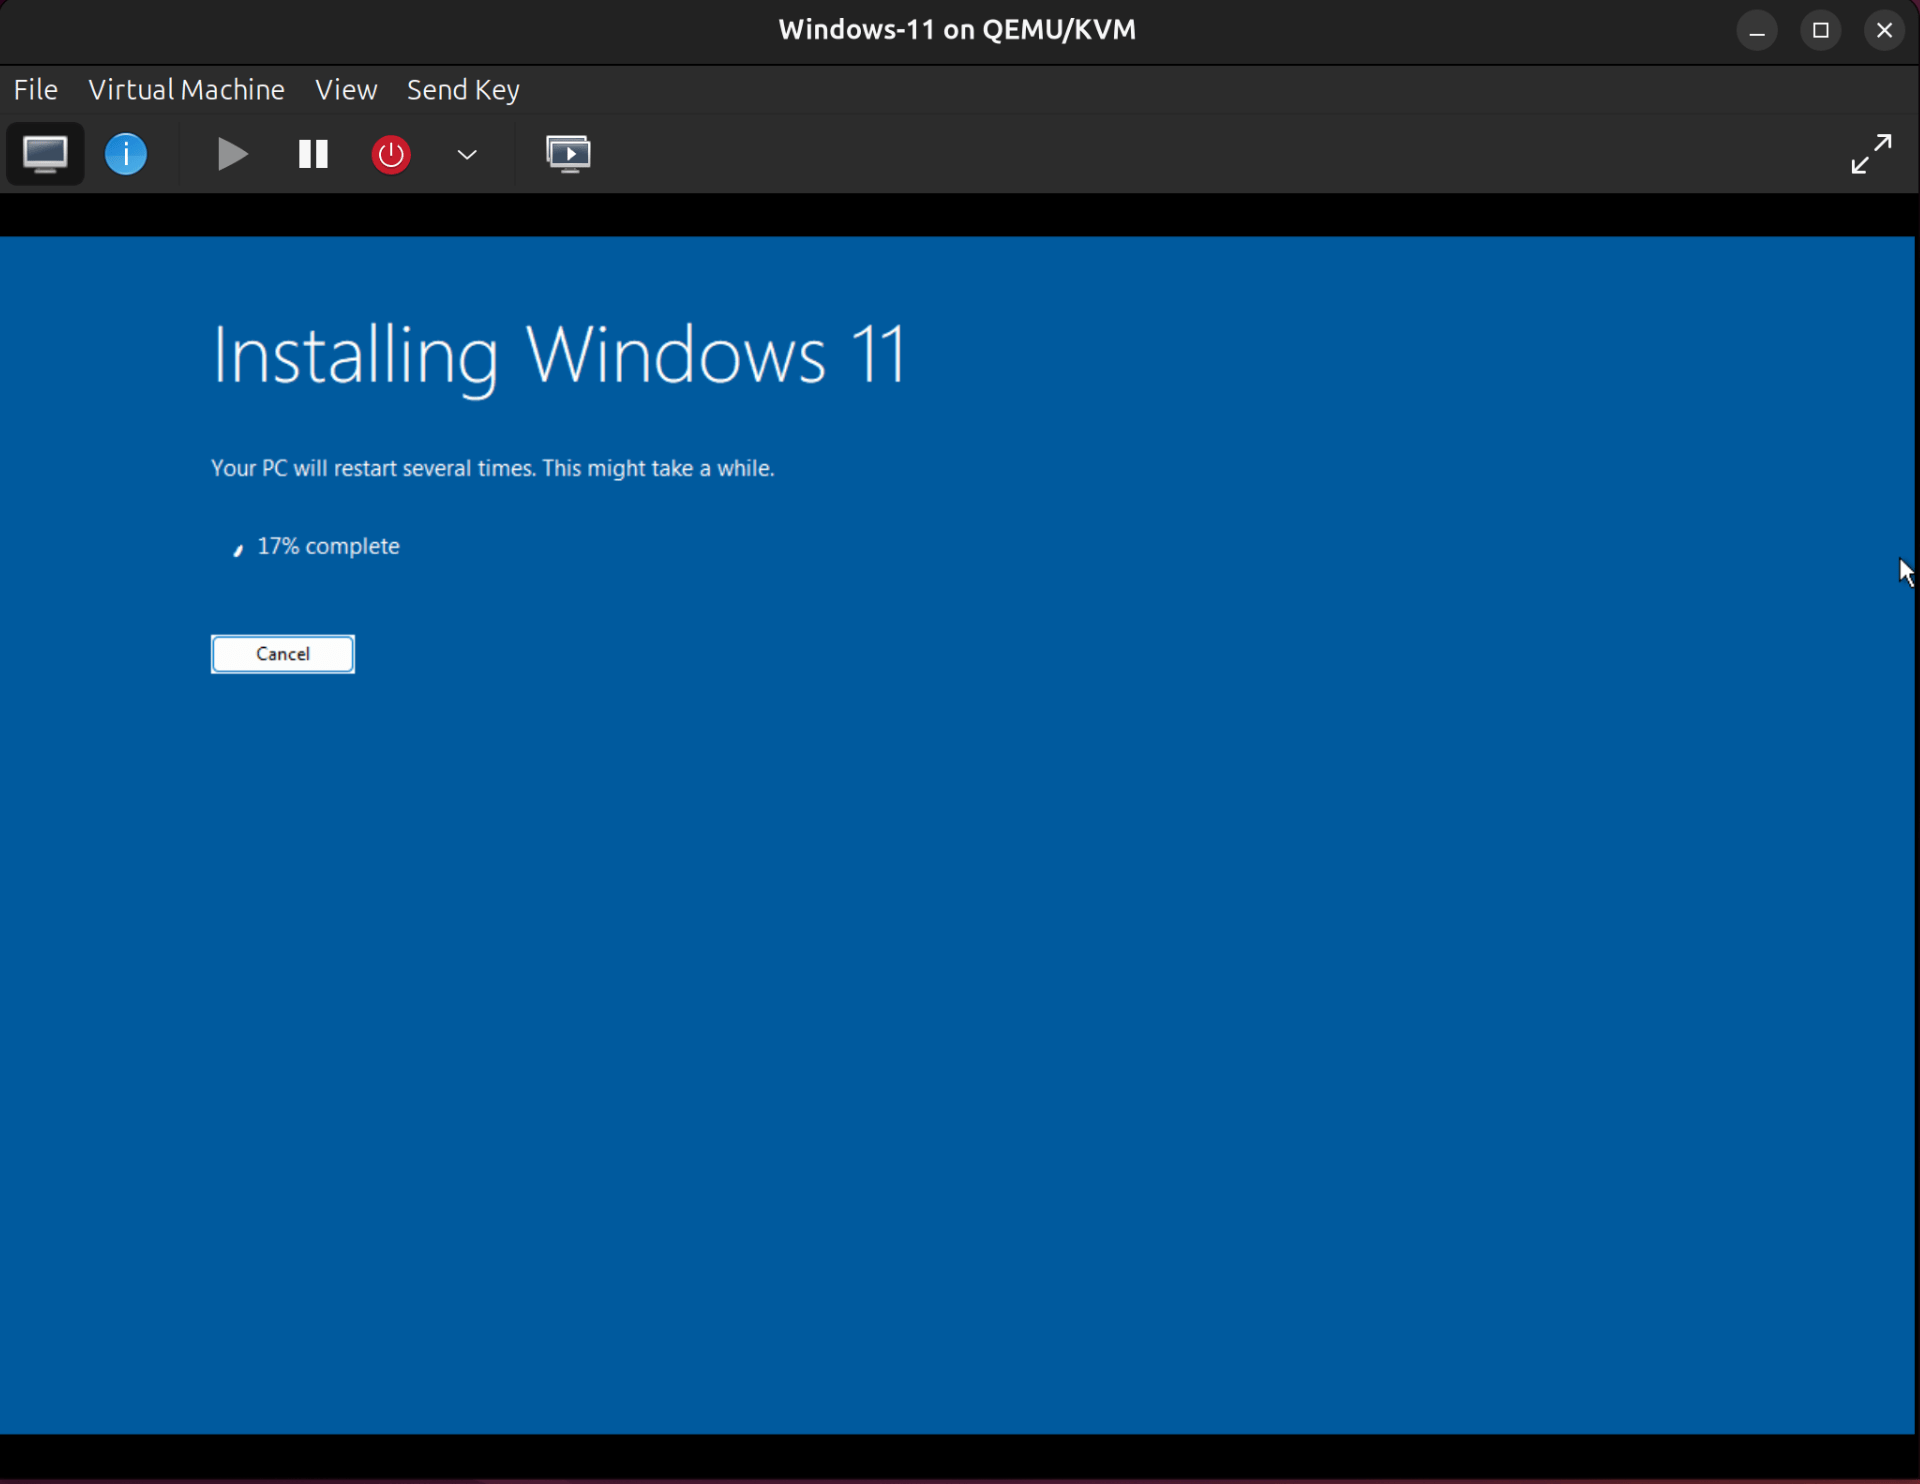Maximize the virt-manager window

(x=1820, y=29)
